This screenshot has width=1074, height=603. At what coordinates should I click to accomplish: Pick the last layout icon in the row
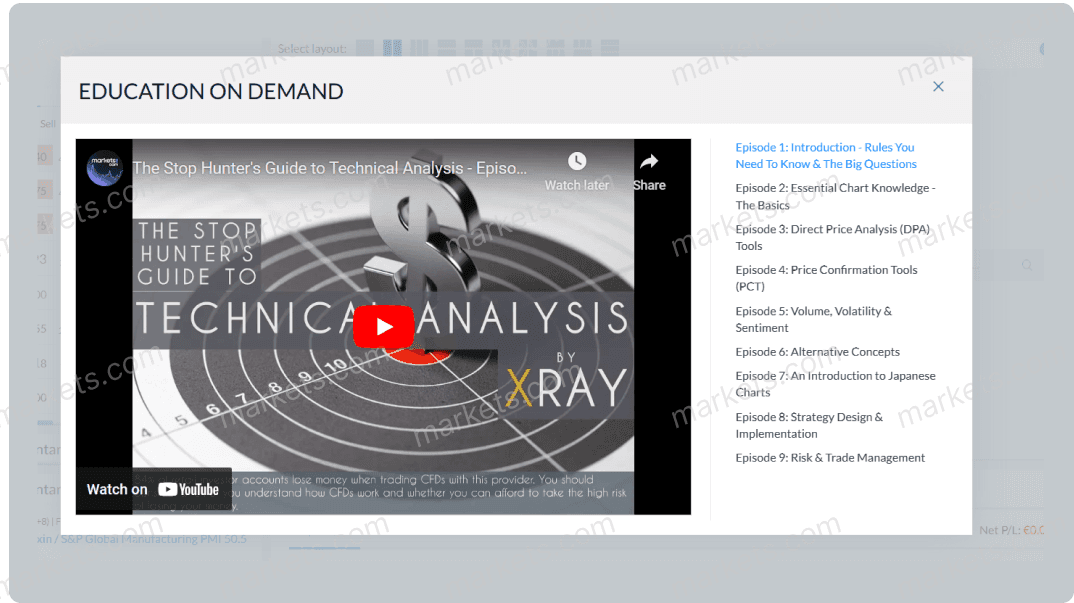click(x=608, y=47)
